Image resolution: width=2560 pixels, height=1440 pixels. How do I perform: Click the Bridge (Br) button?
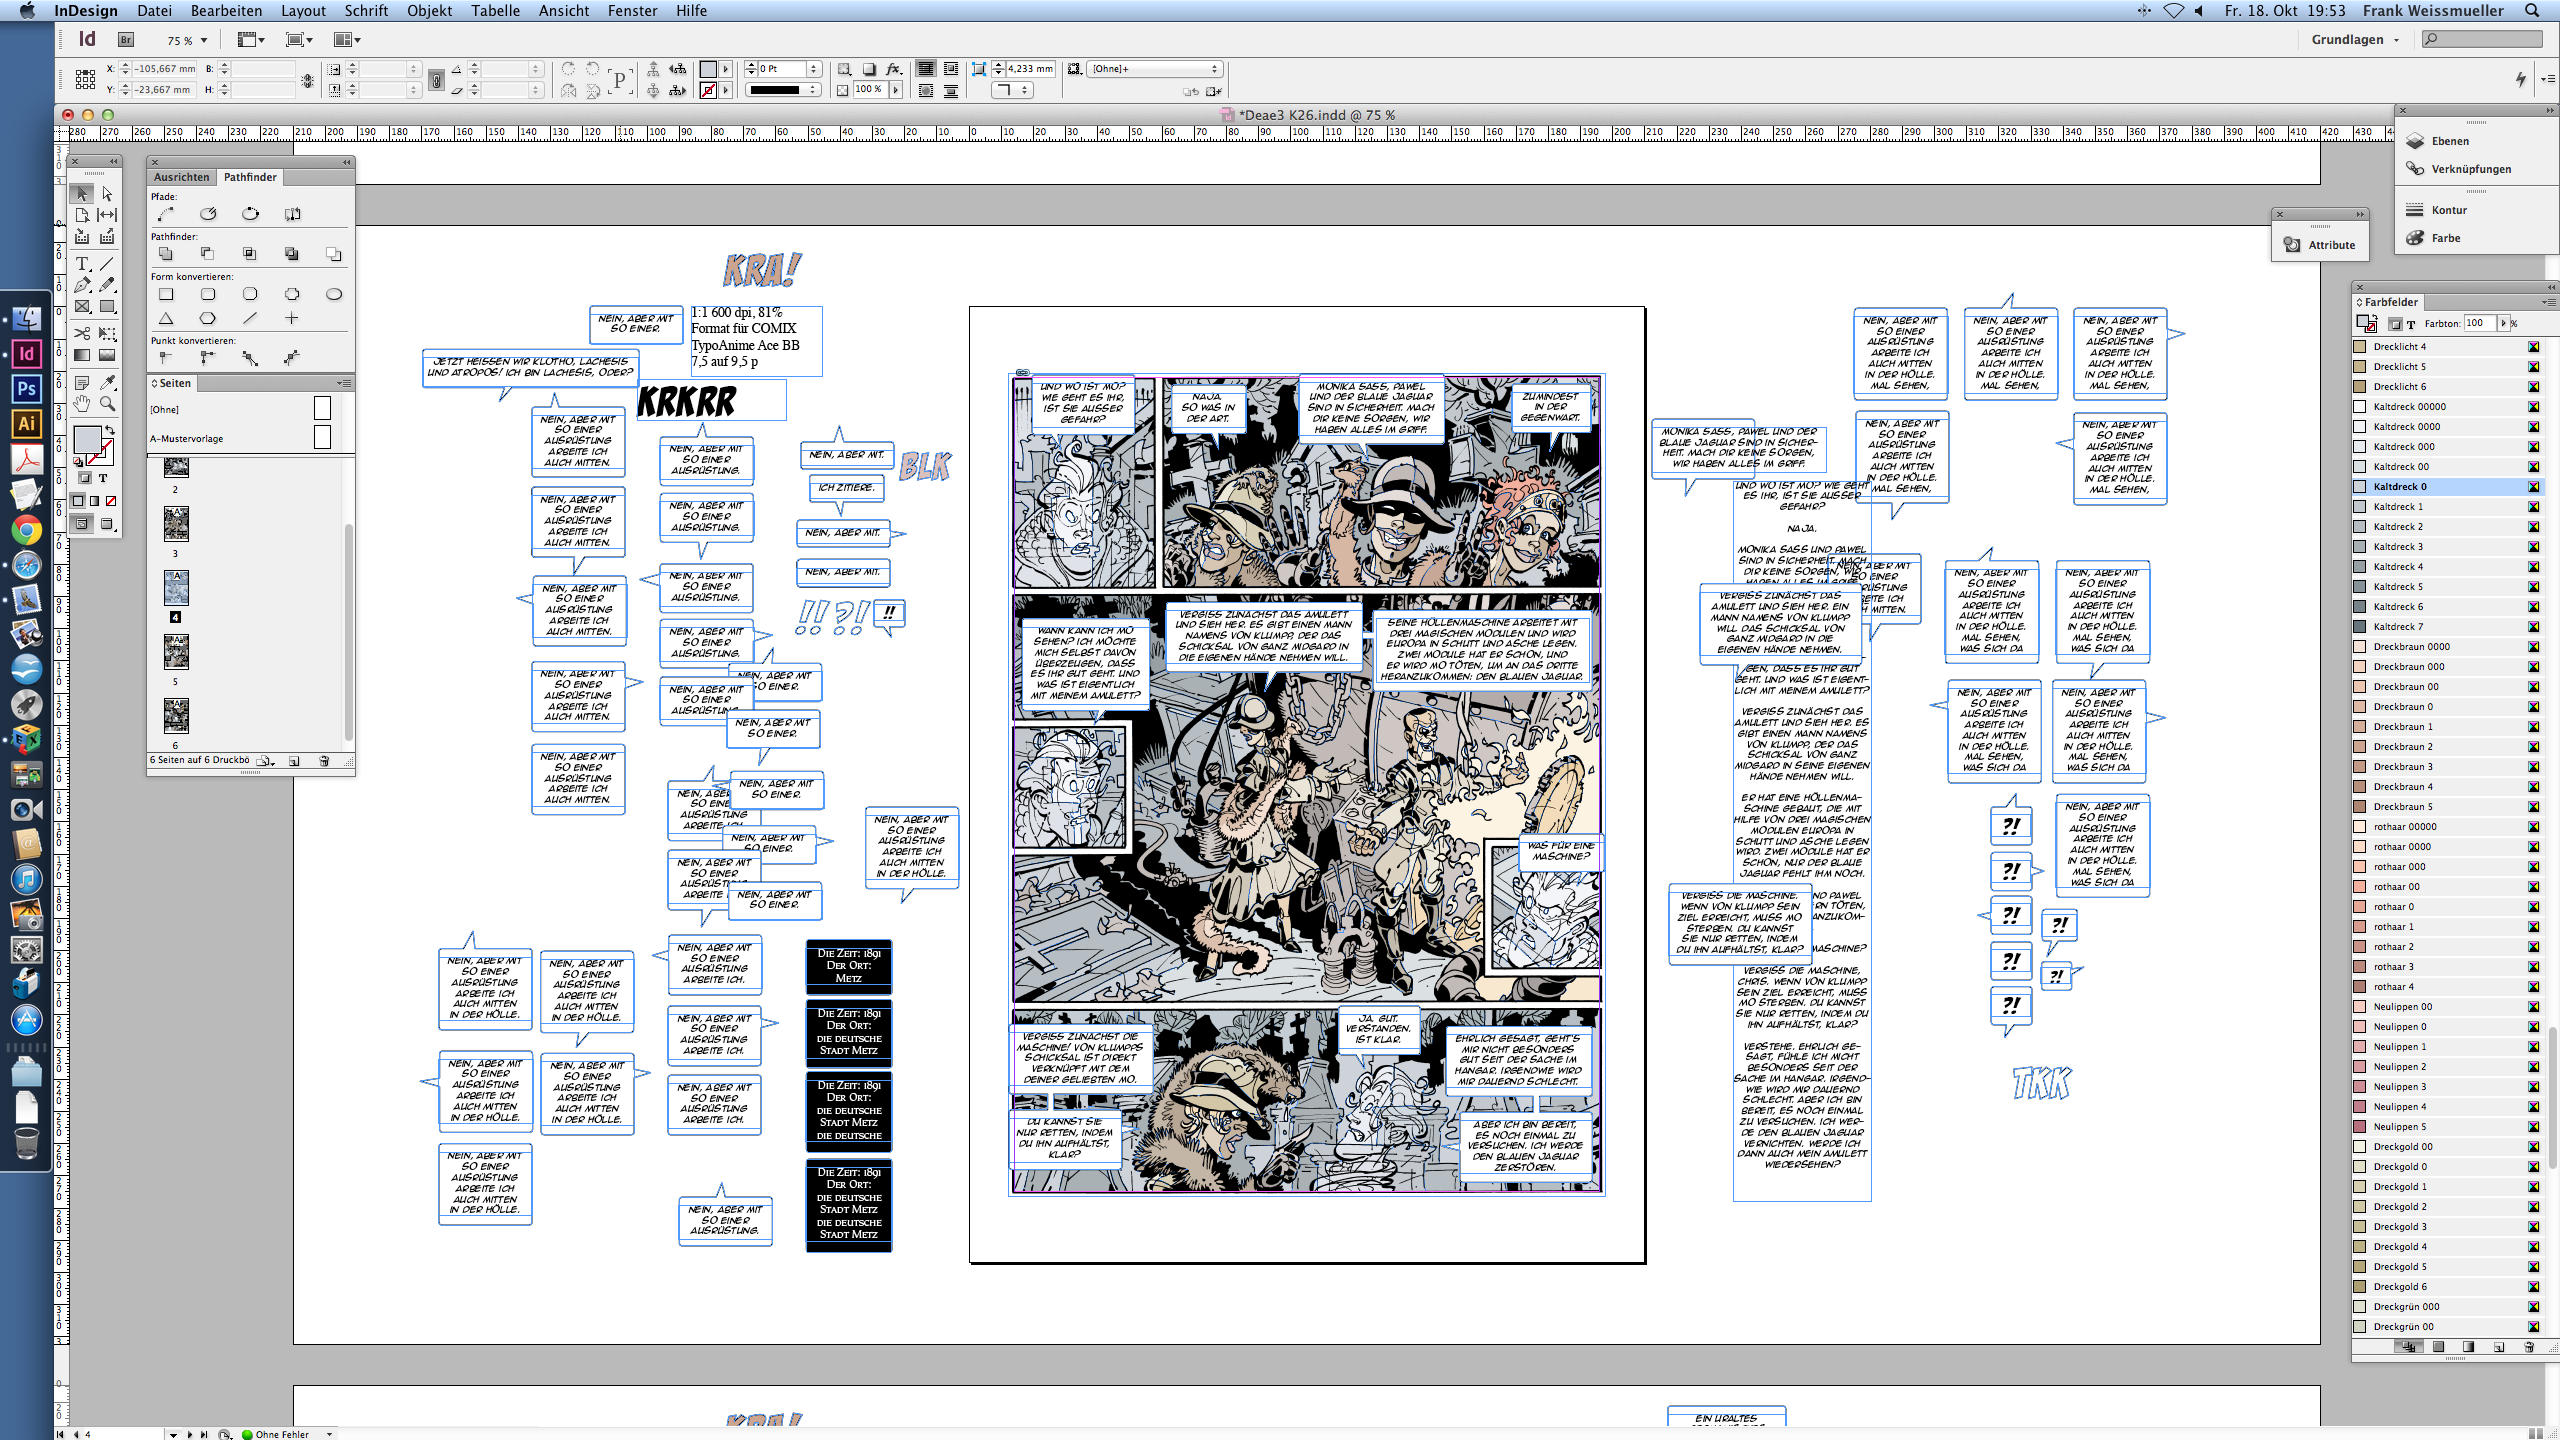(126, 40)
